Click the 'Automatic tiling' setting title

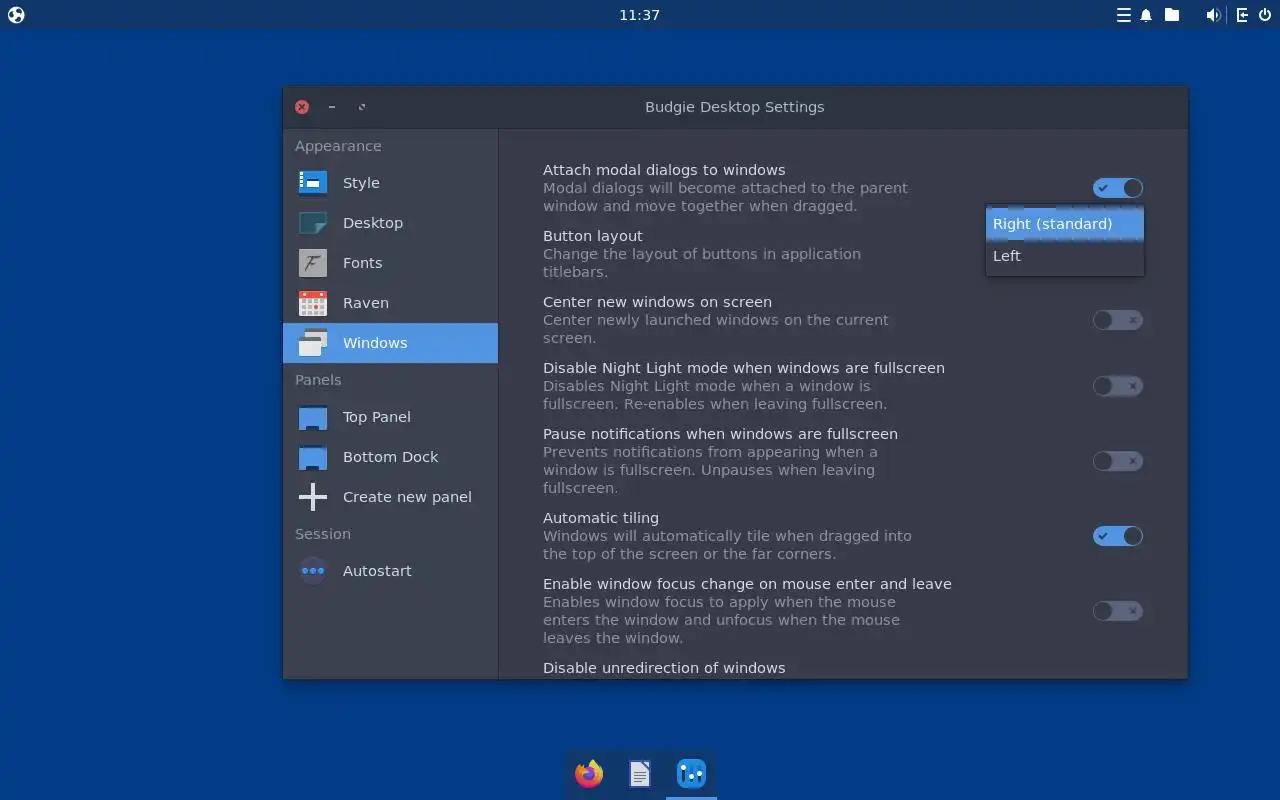(x=601, y=518)
